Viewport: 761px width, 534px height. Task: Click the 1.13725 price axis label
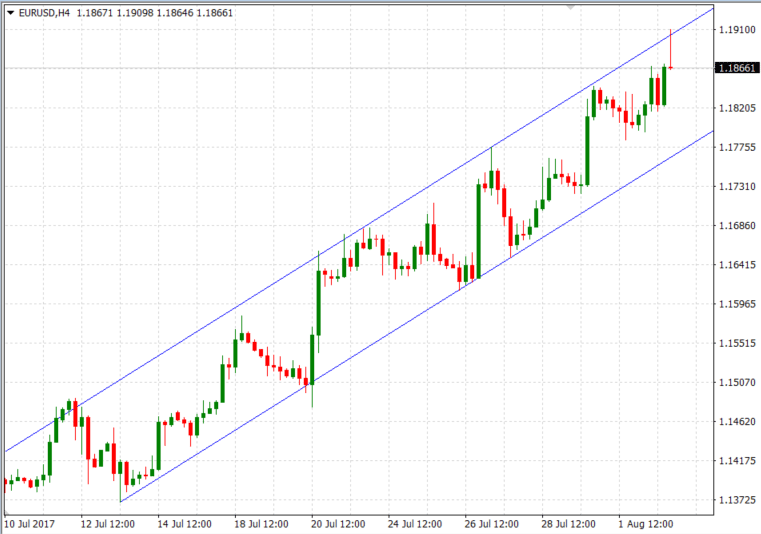point(737,500)
